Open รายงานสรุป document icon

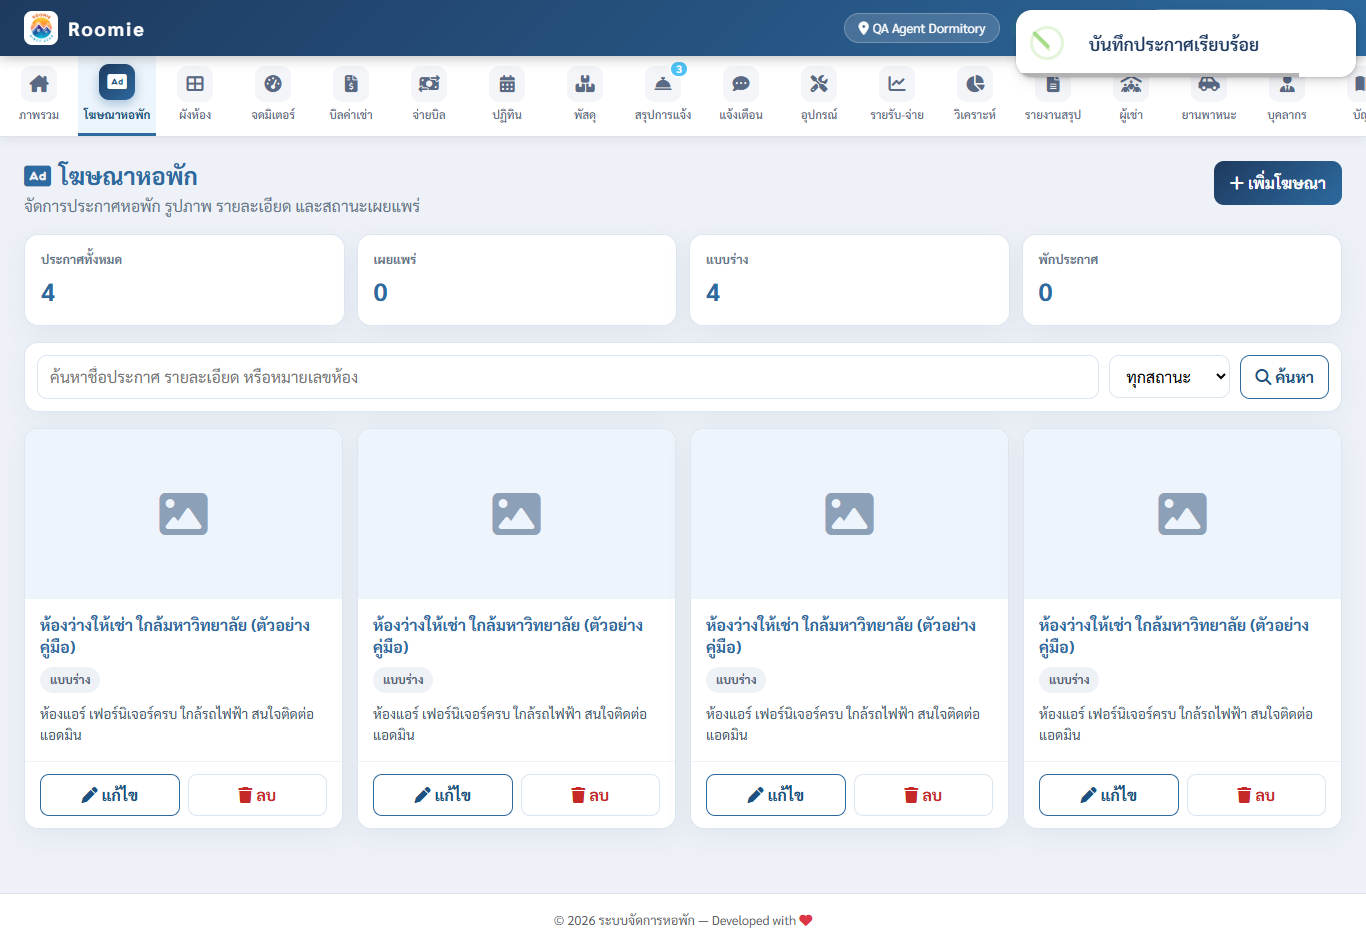click(1053, 84)
